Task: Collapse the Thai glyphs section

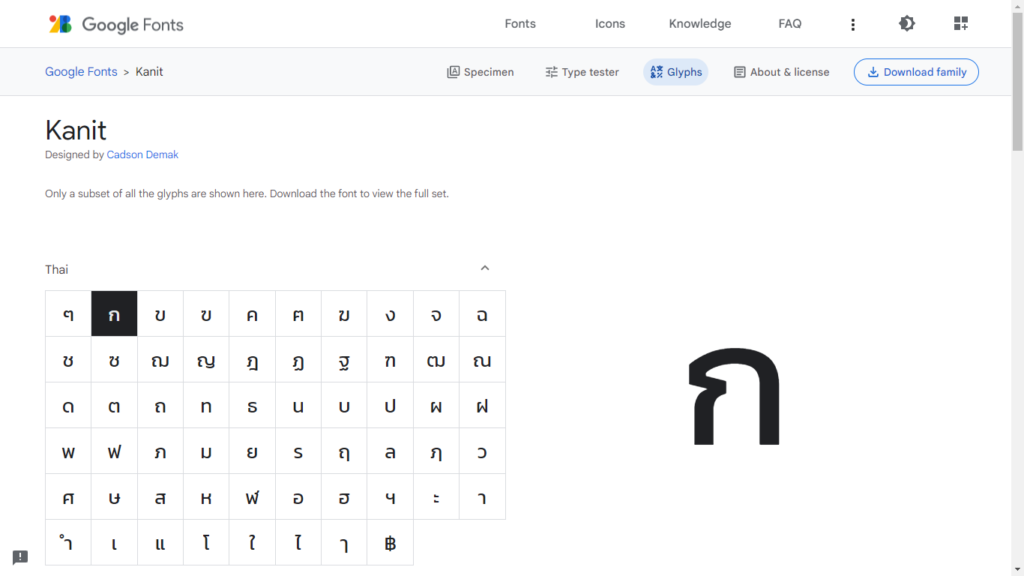Action: (x=485, y=269)
